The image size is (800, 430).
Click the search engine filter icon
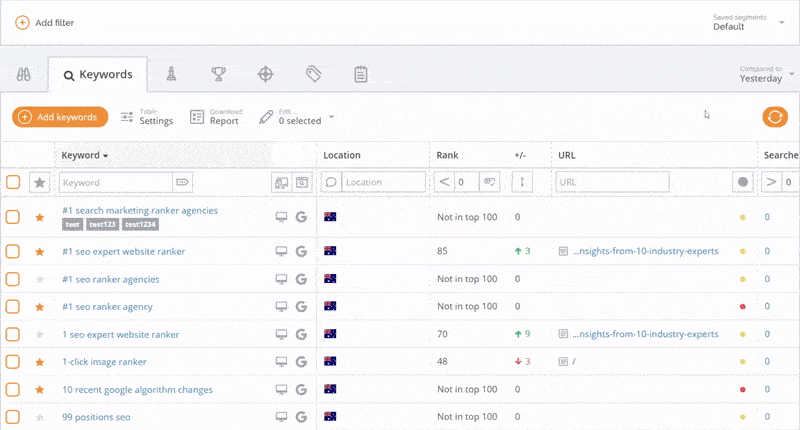point(302,182)
